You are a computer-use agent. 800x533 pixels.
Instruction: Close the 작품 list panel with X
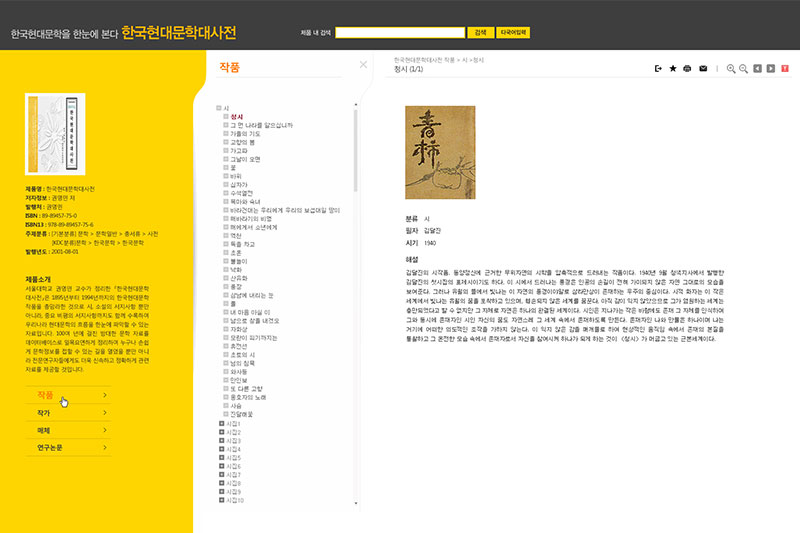tap(363, 65)
